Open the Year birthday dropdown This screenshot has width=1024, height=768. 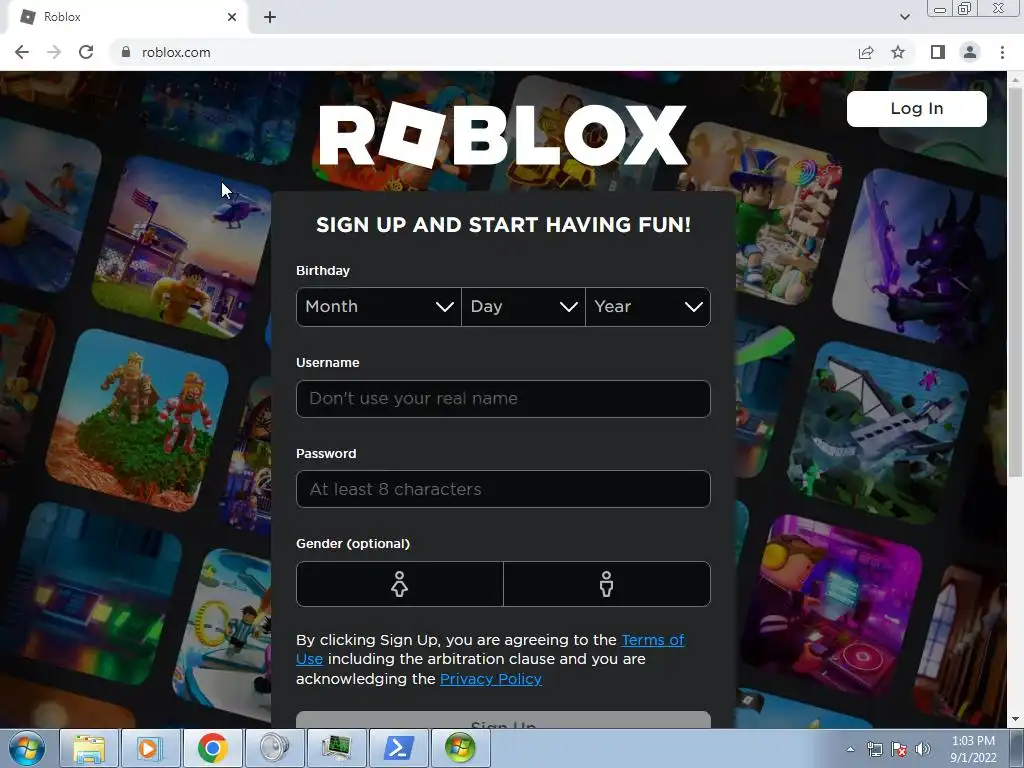(648, 307)
